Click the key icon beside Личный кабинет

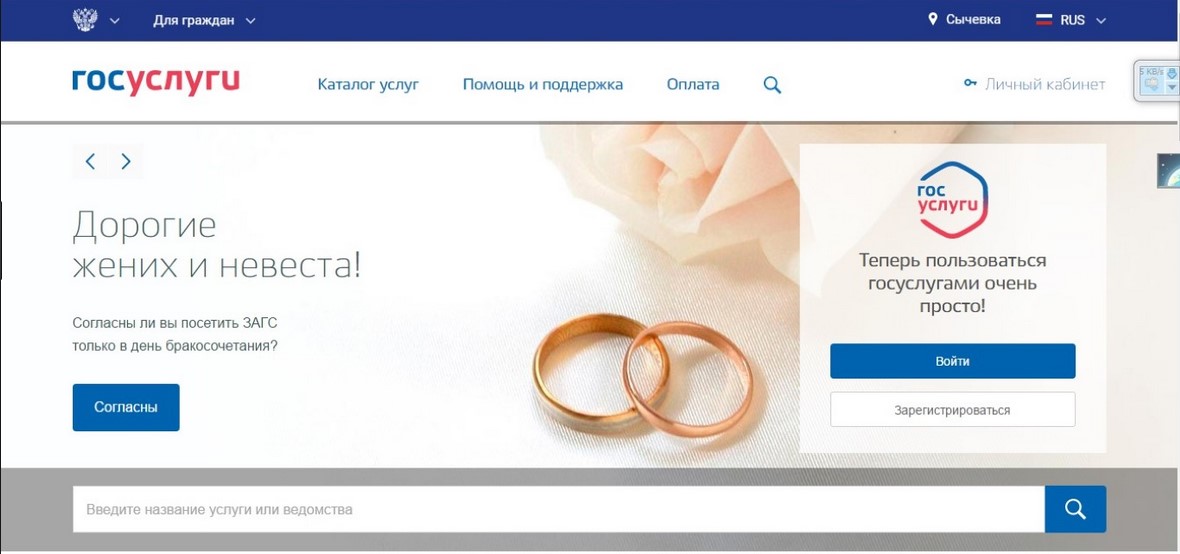[x=970, y=84]
